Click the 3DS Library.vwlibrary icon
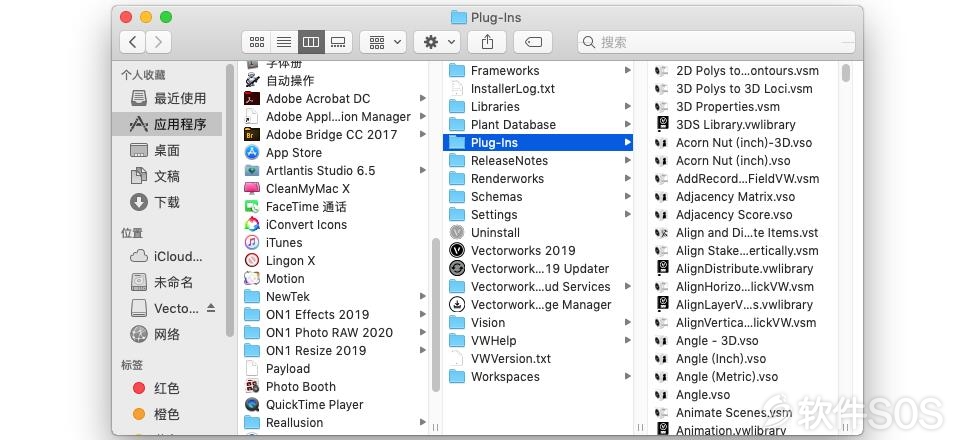Viewport: 958px width, 440px height. 662,125
